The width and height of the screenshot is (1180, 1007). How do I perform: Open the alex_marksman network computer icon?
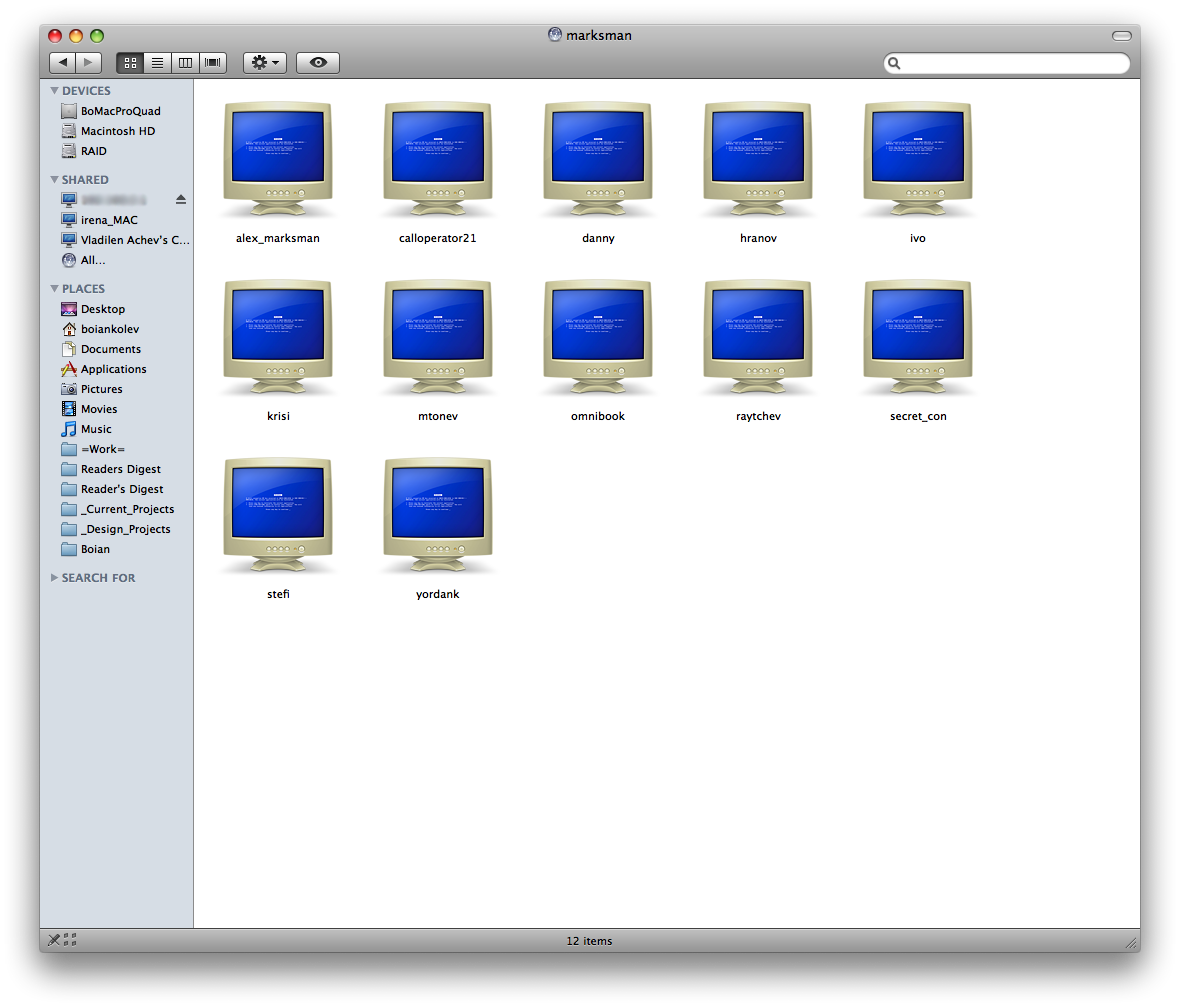277,159
